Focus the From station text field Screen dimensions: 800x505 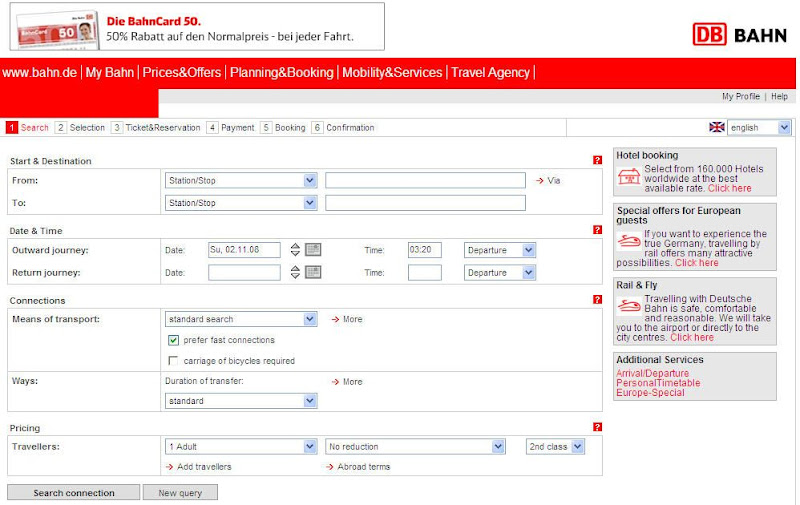click(426, 180)
